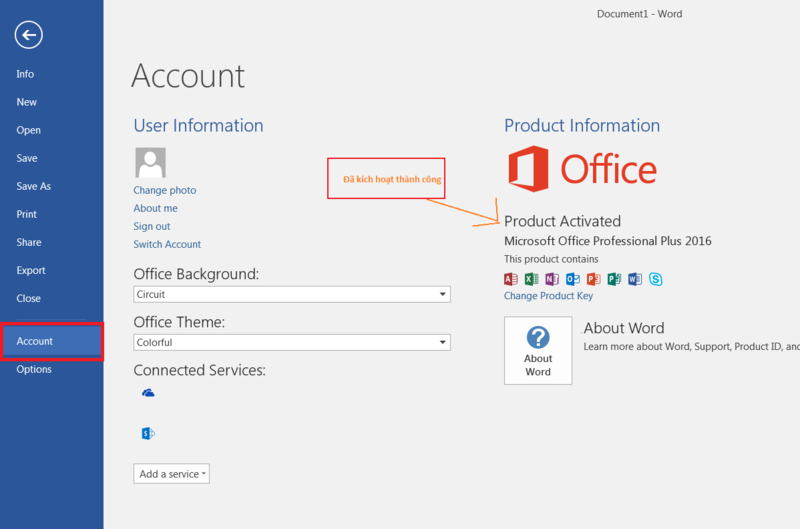Click the User Information heading
Screen dimensions: 800x529
tap(198, 125)
